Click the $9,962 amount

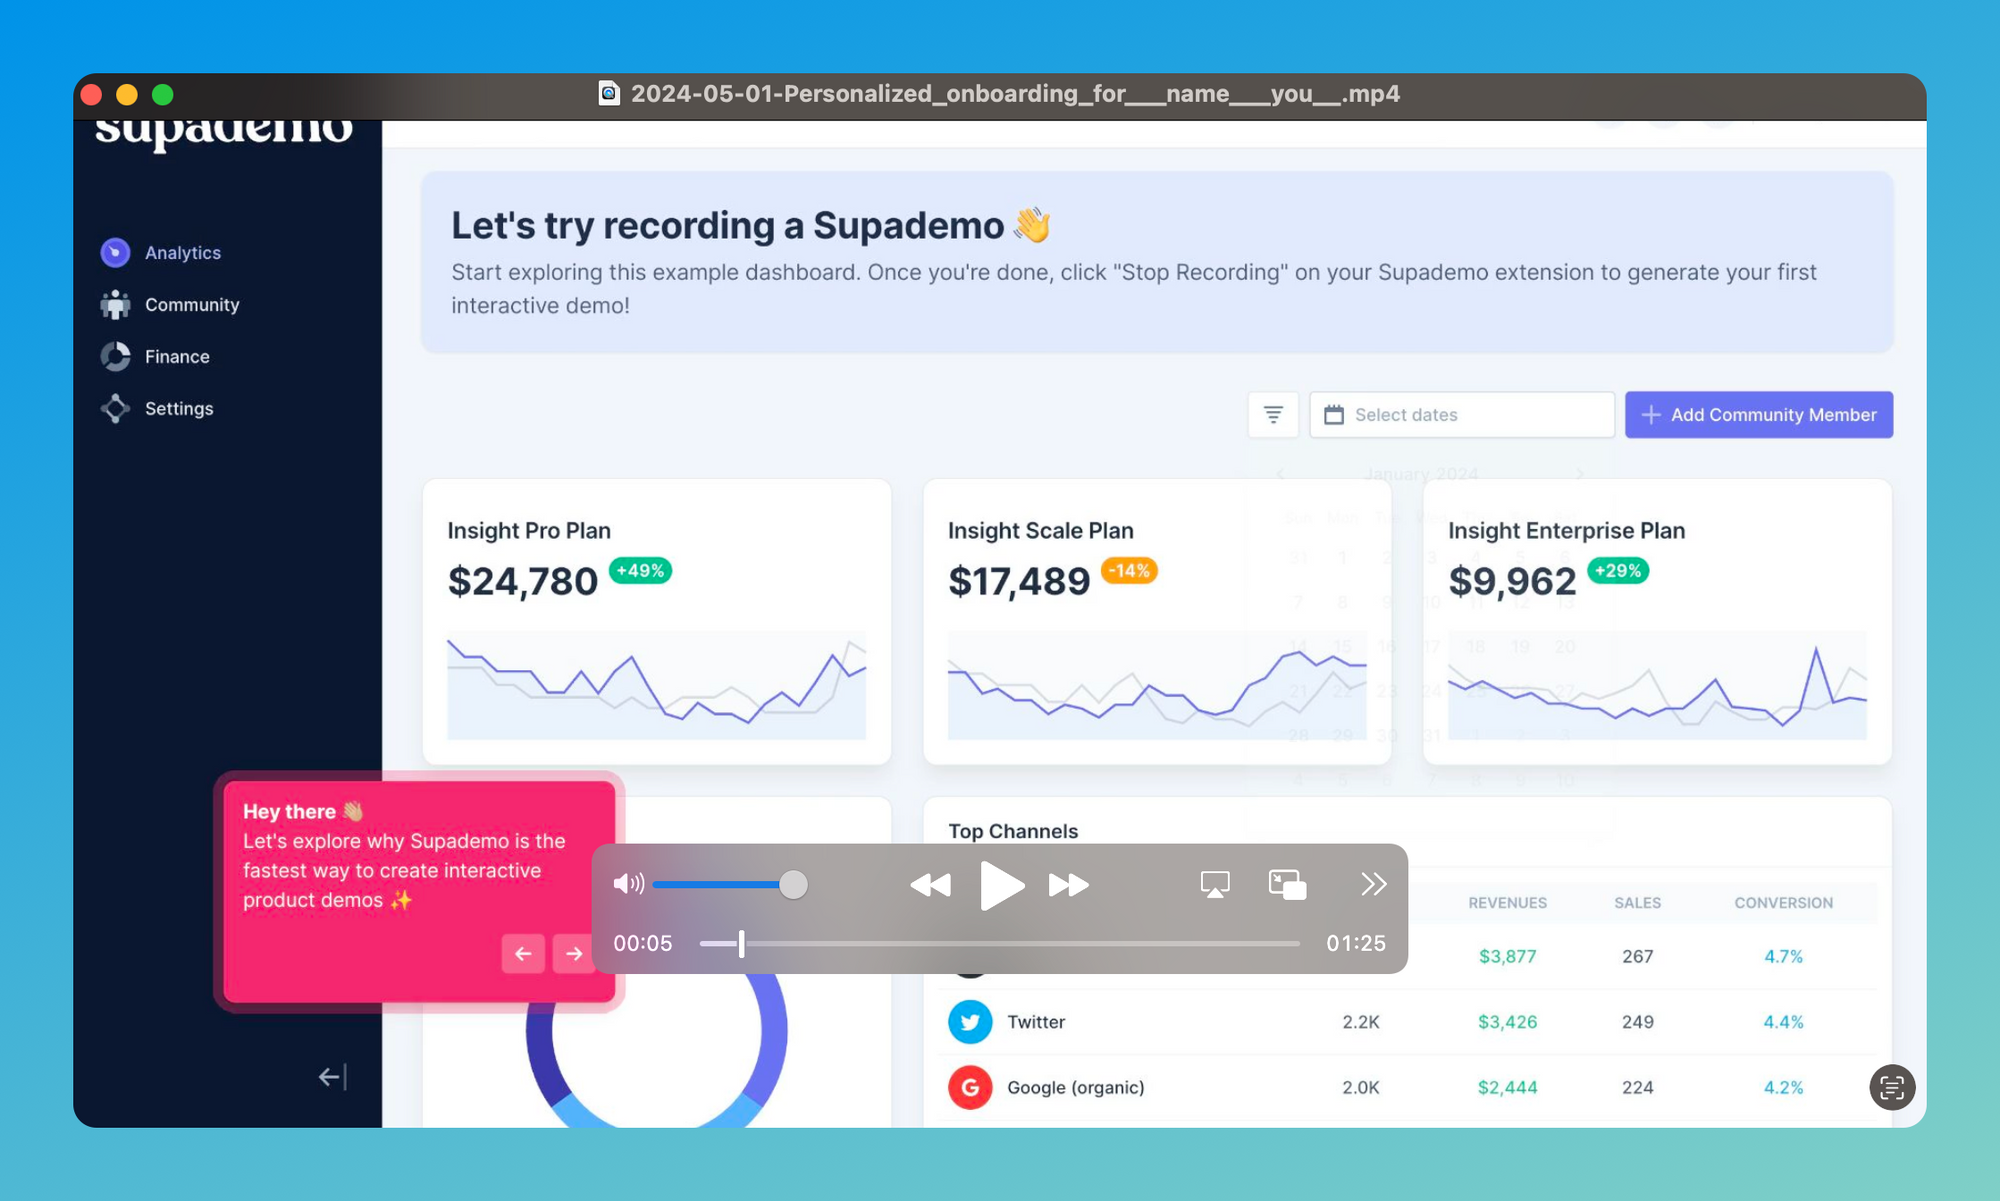(1512, 581)
